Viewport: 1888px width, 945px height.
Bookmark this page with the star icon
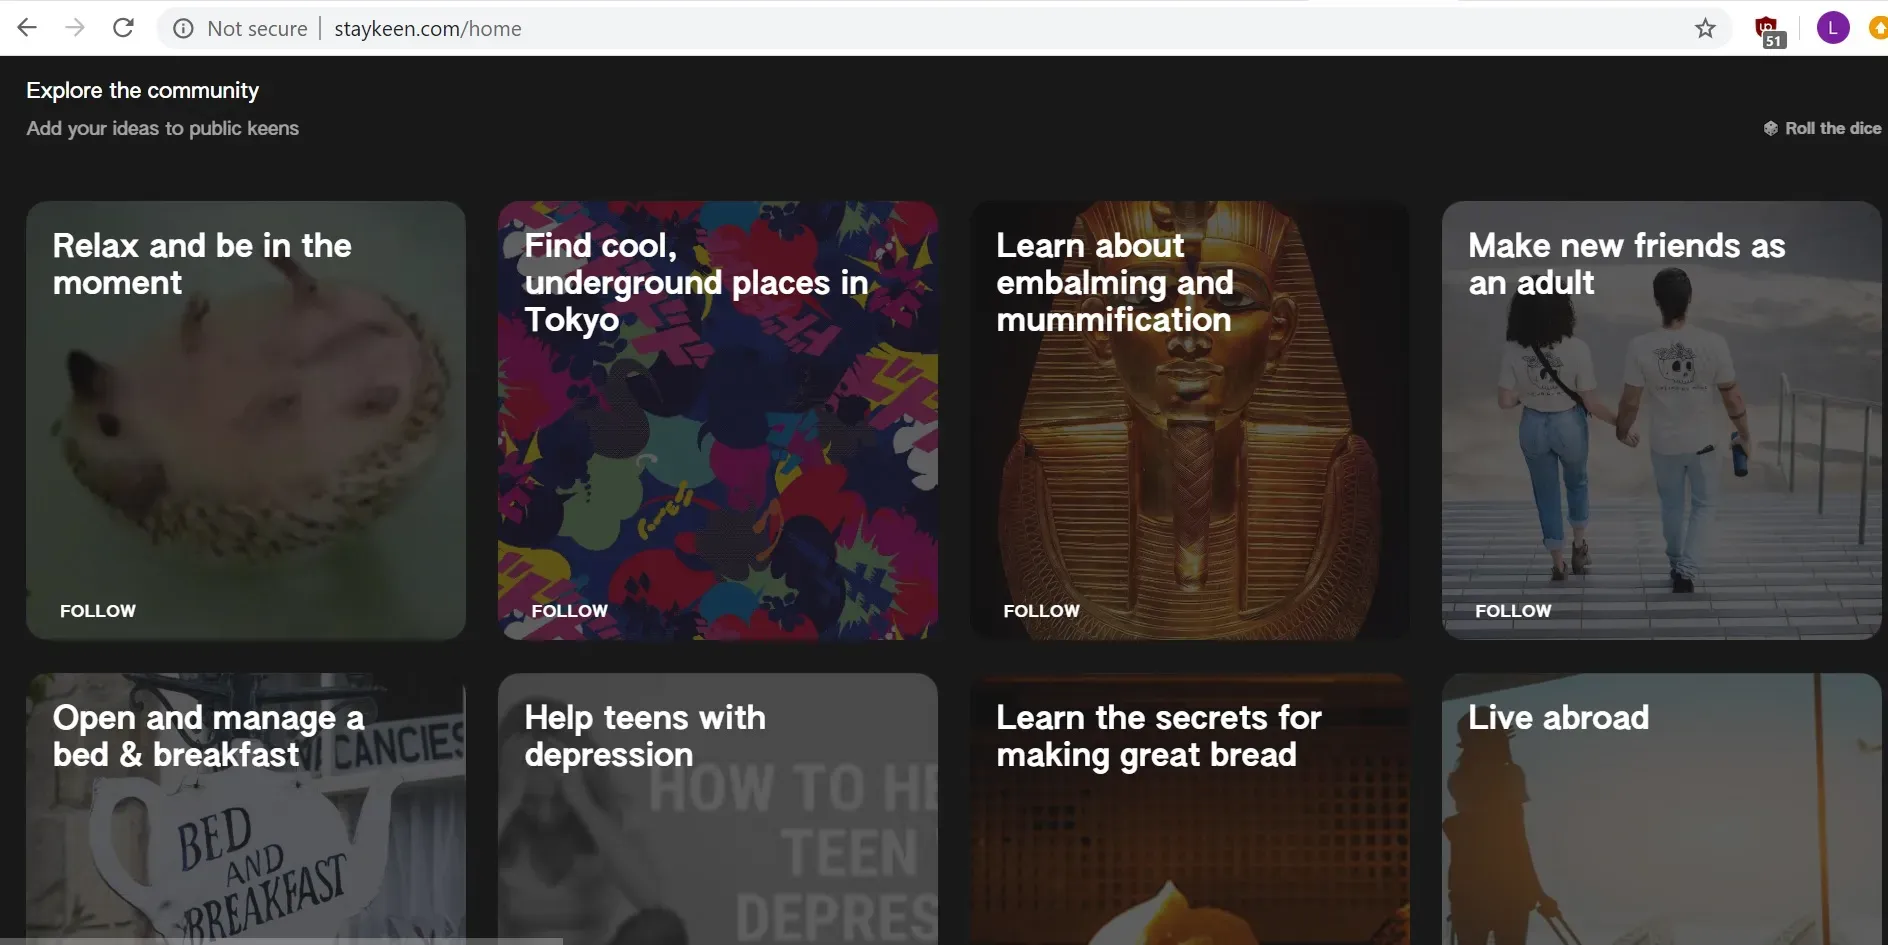1705,29
